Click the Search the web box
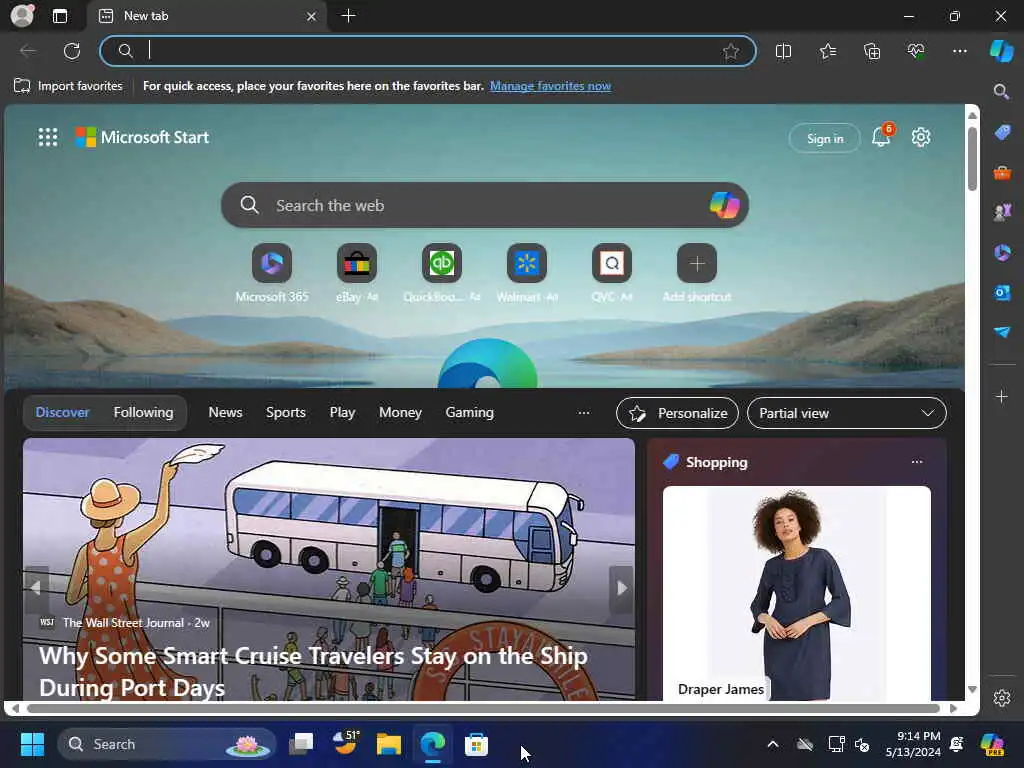The image size is (1024, 768). 485,205
